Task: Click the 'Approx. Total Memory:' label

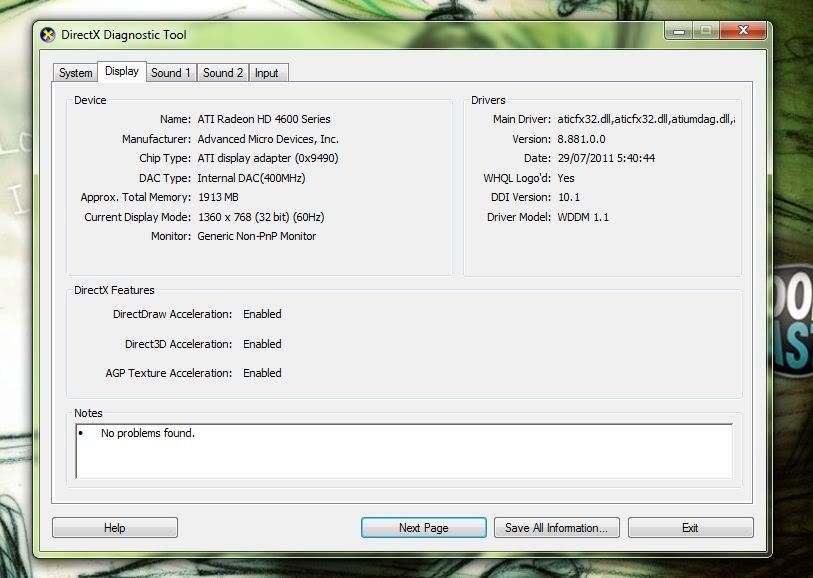Action: [x=136, y=198]
